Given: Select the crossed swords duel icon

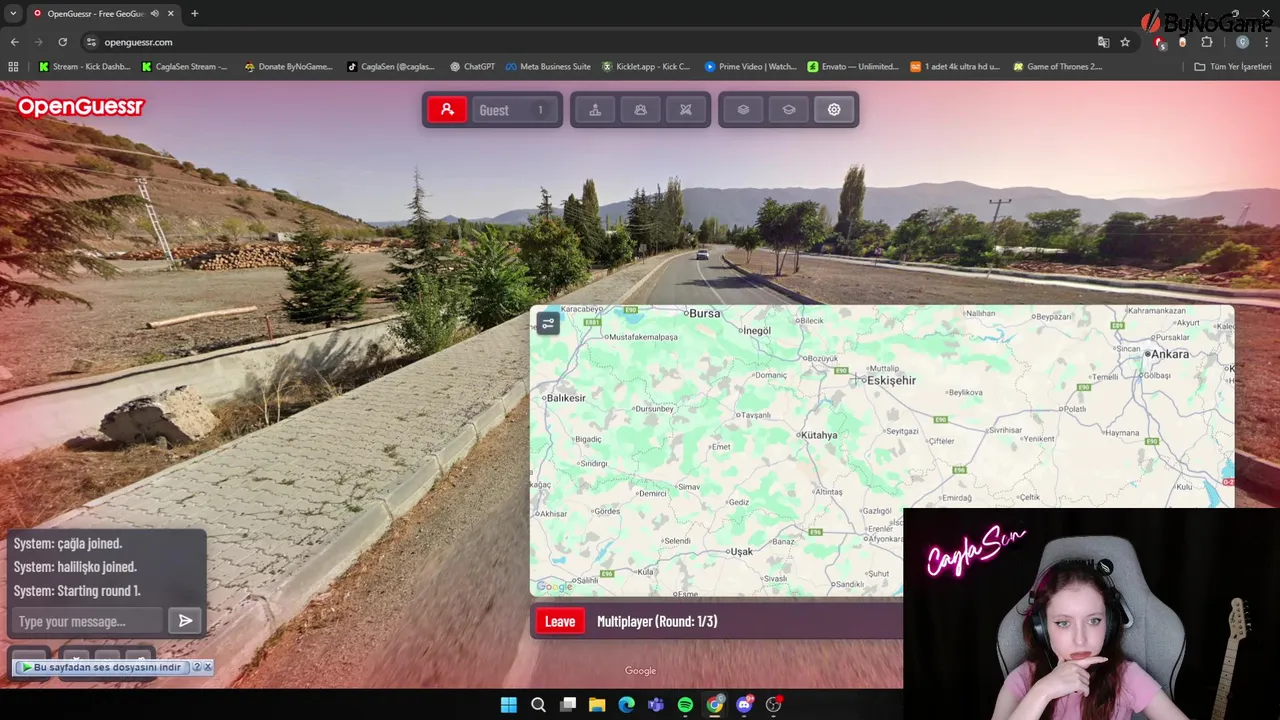Looking at the screenshot, I should 686,110.
